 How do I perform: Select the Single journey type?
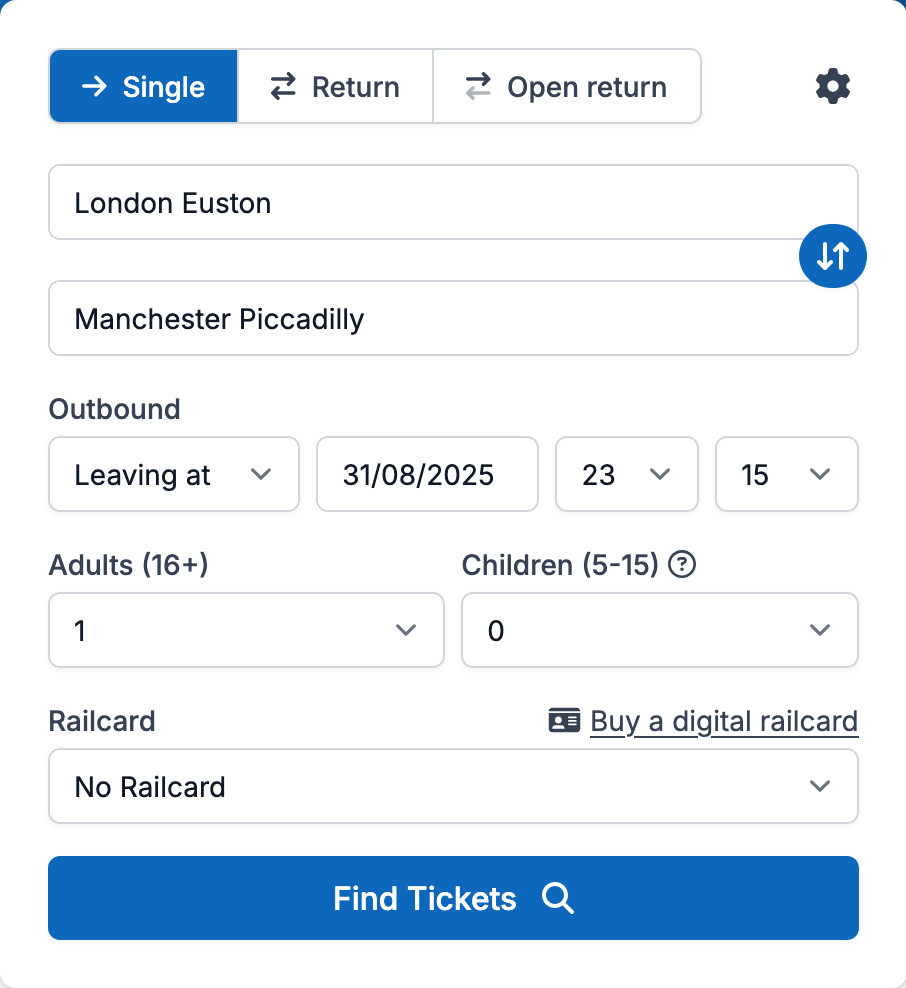(x=144, y=86)
